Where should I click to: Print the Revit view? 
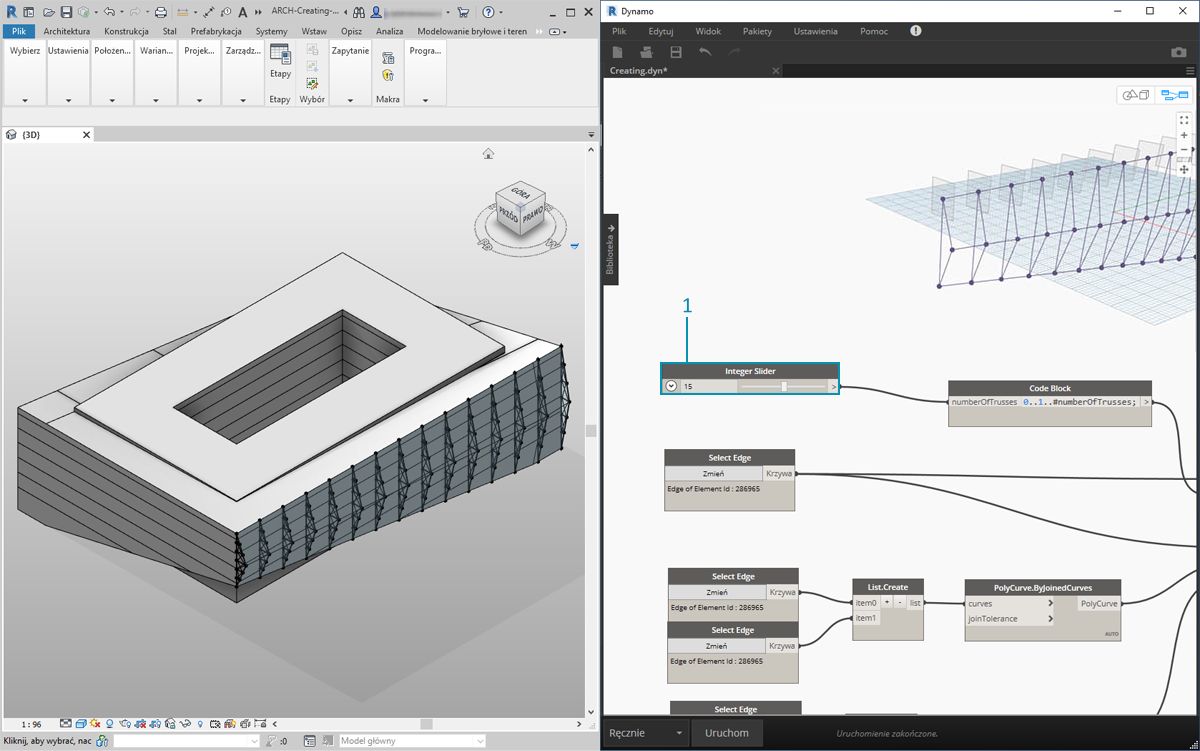pyautogui.click(x=161, y=12)
